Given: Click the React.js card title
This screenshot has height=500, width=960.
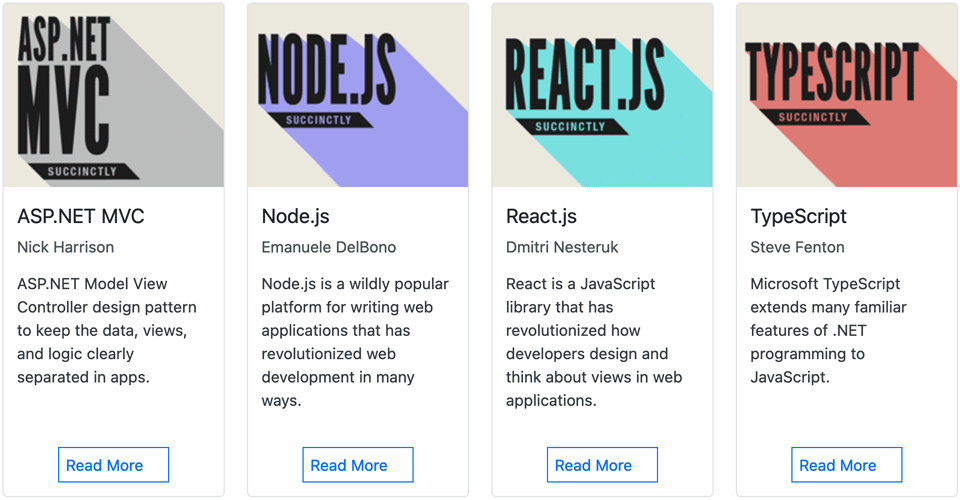Looking at the screenshot, I should pyautogui.click(x=541, y=216).
